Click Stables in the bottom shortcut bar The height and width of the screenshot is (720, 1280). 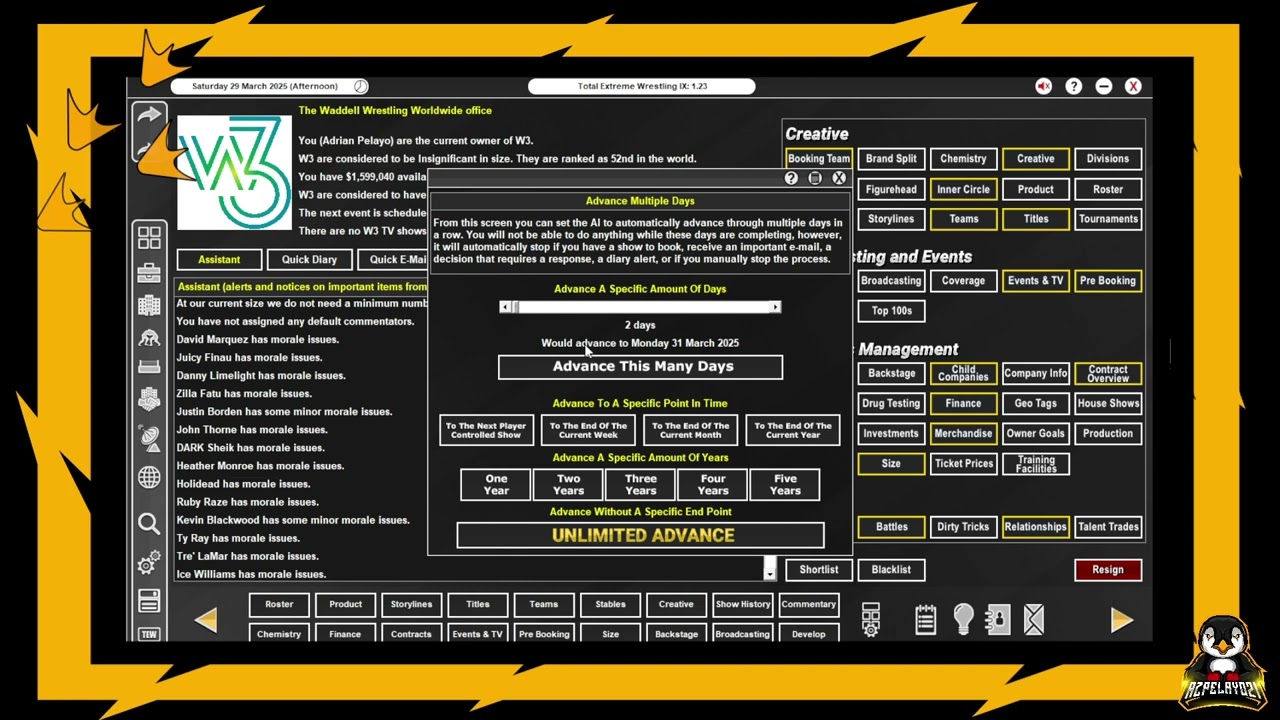pos(610,604)
